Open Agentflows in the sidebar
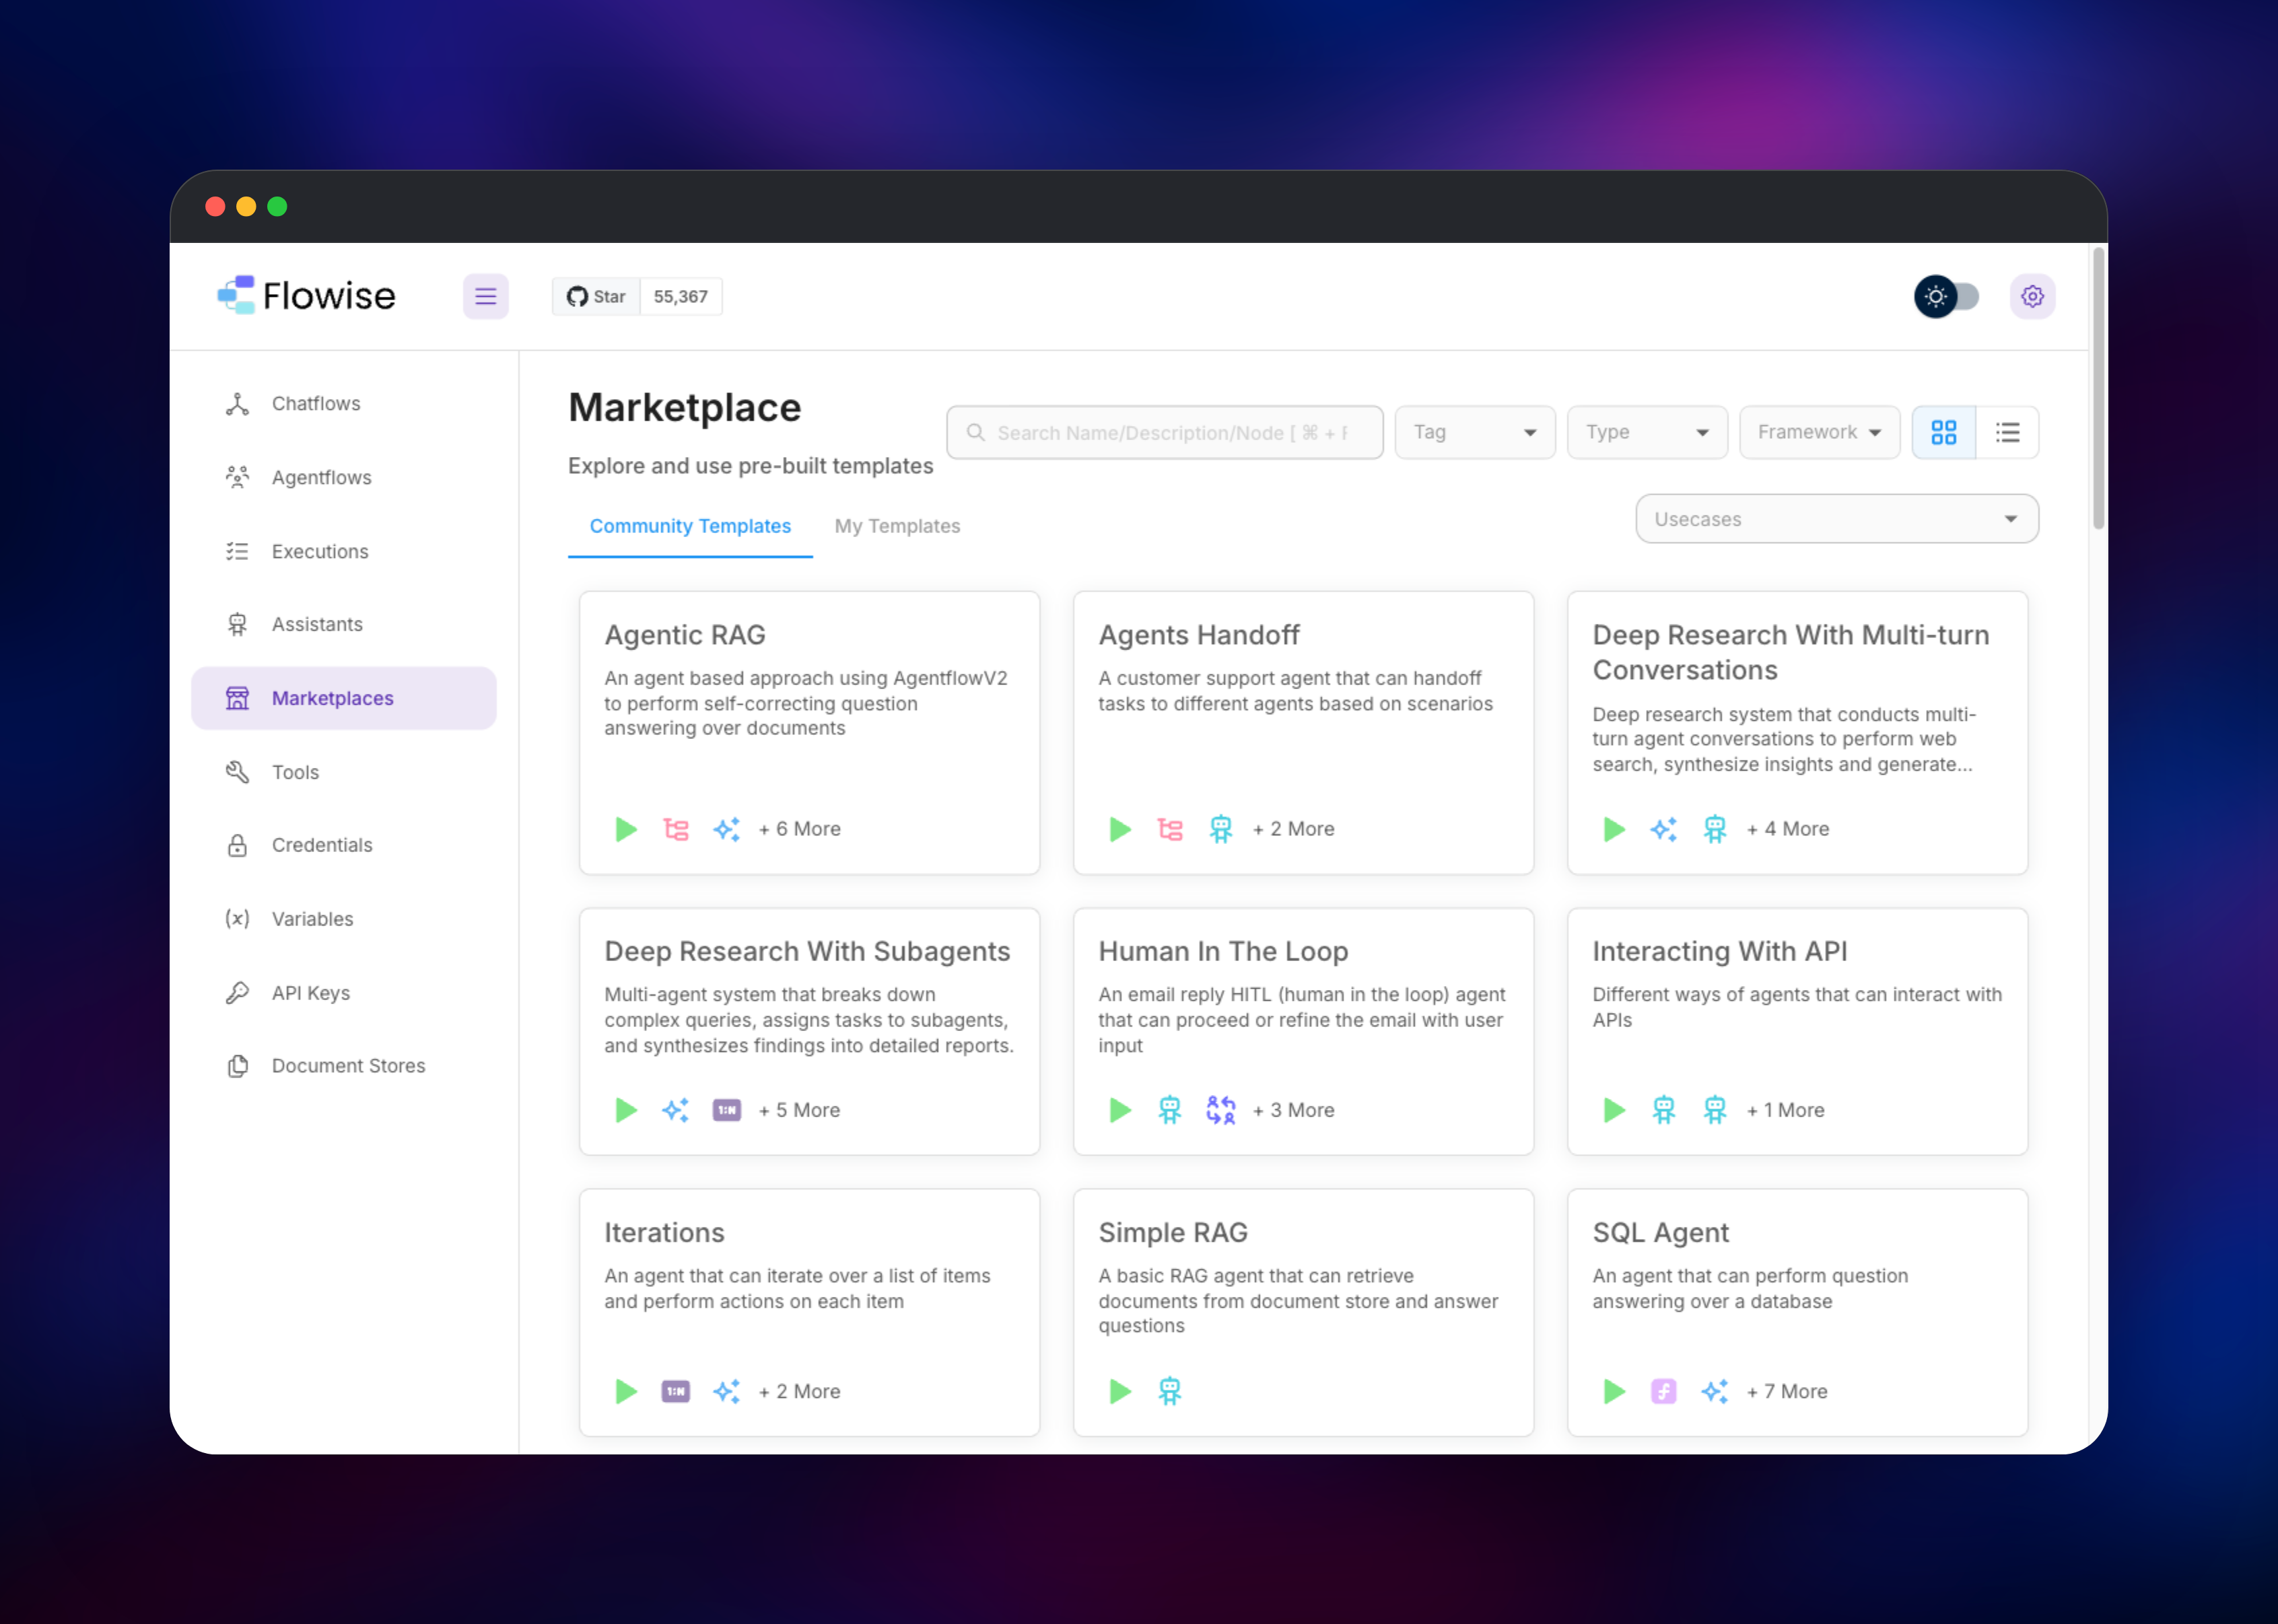This screenshot has height=1624, width=2278. (x=343, y=477)
